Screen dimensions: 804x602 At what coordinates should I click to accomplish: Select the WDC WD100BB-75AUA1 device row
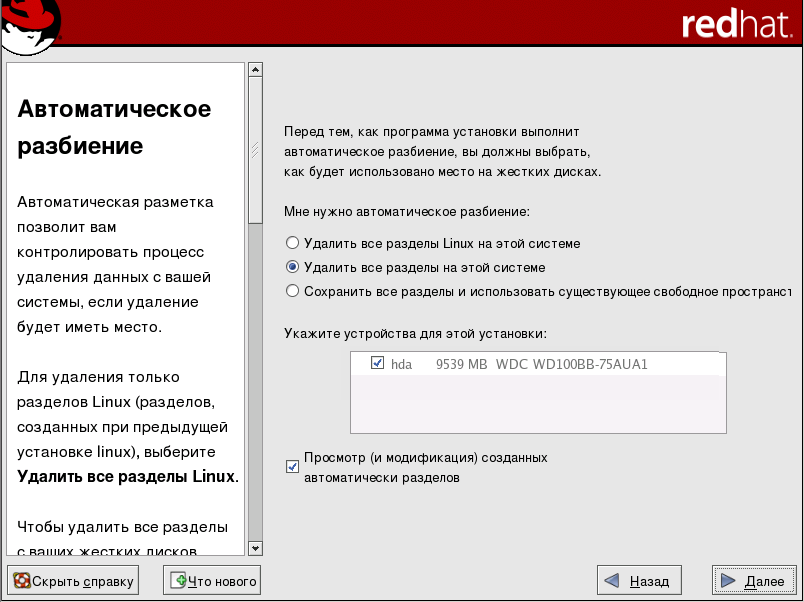541,364
